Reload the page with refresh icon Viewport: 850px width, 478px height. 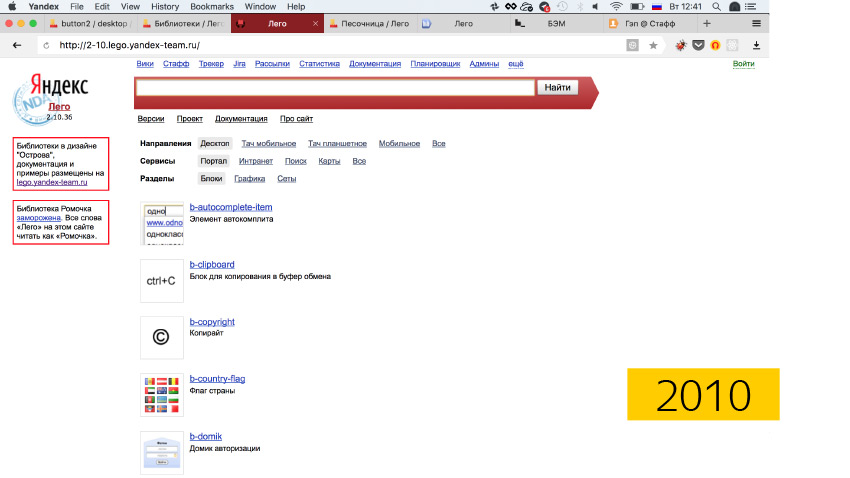[46, 46]
